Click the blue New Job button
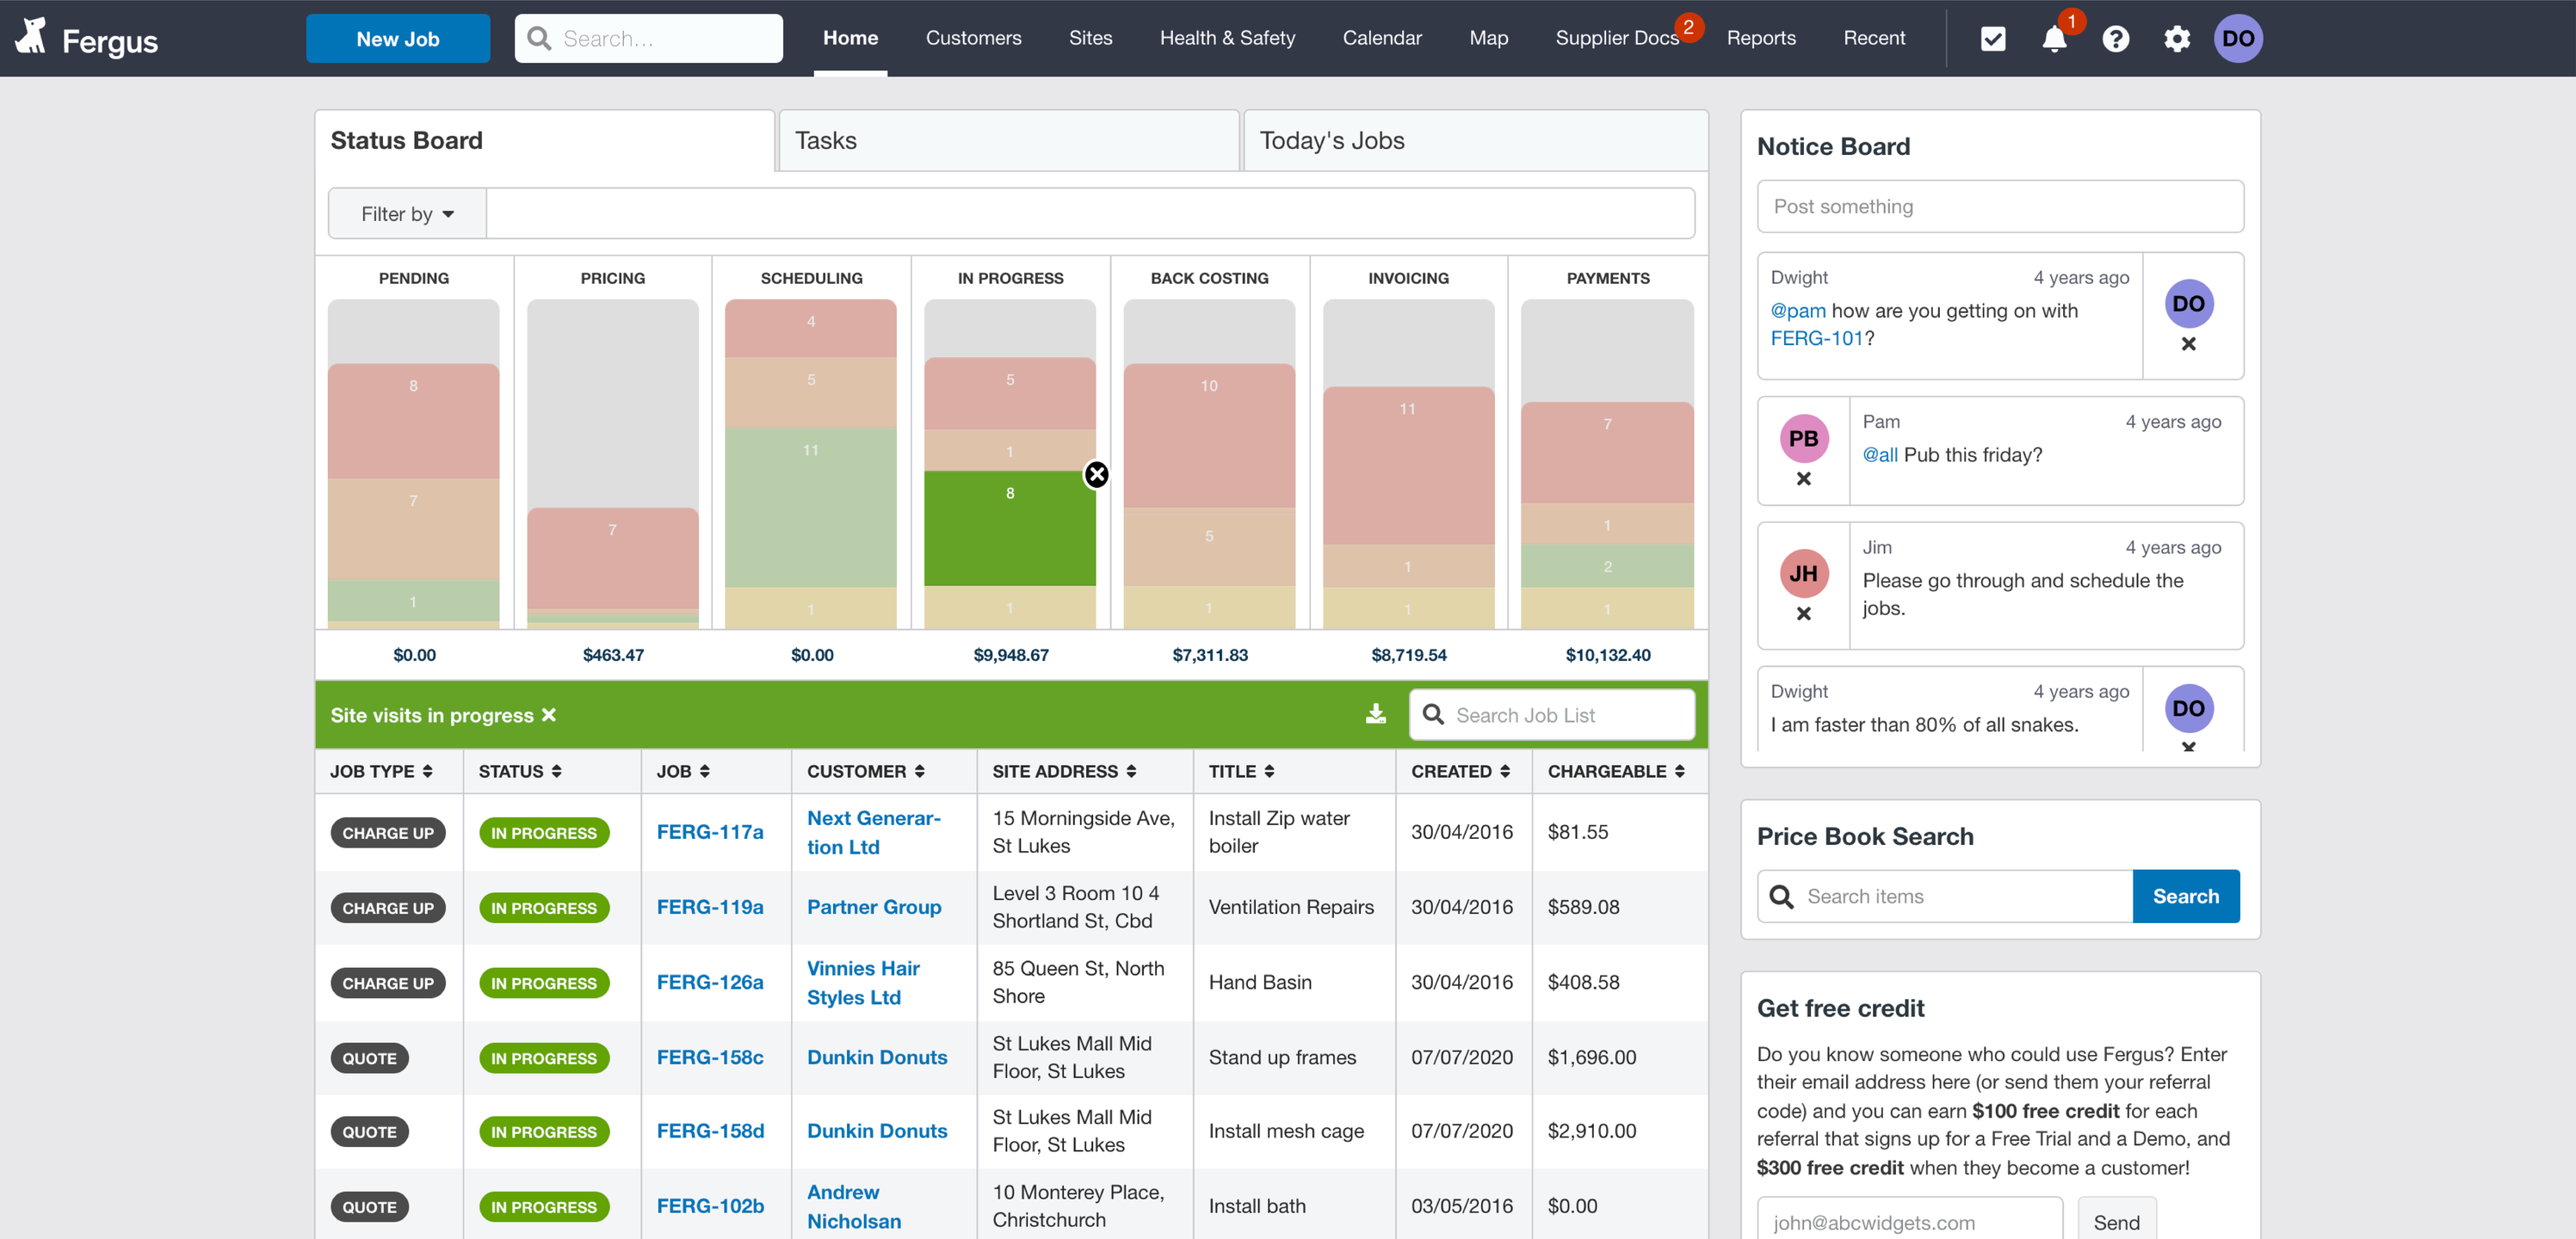The width and height of the screenshot is (2576, 1239). tap(397, 39)
